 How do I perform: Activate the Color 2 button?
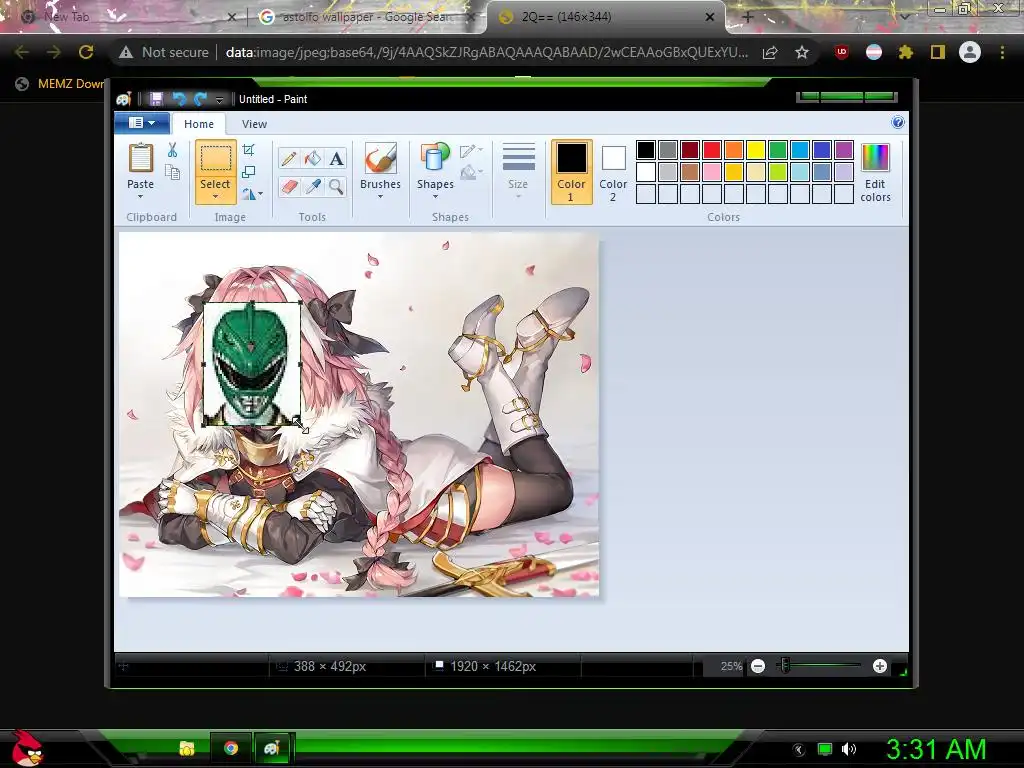click(x=613, y=172)
